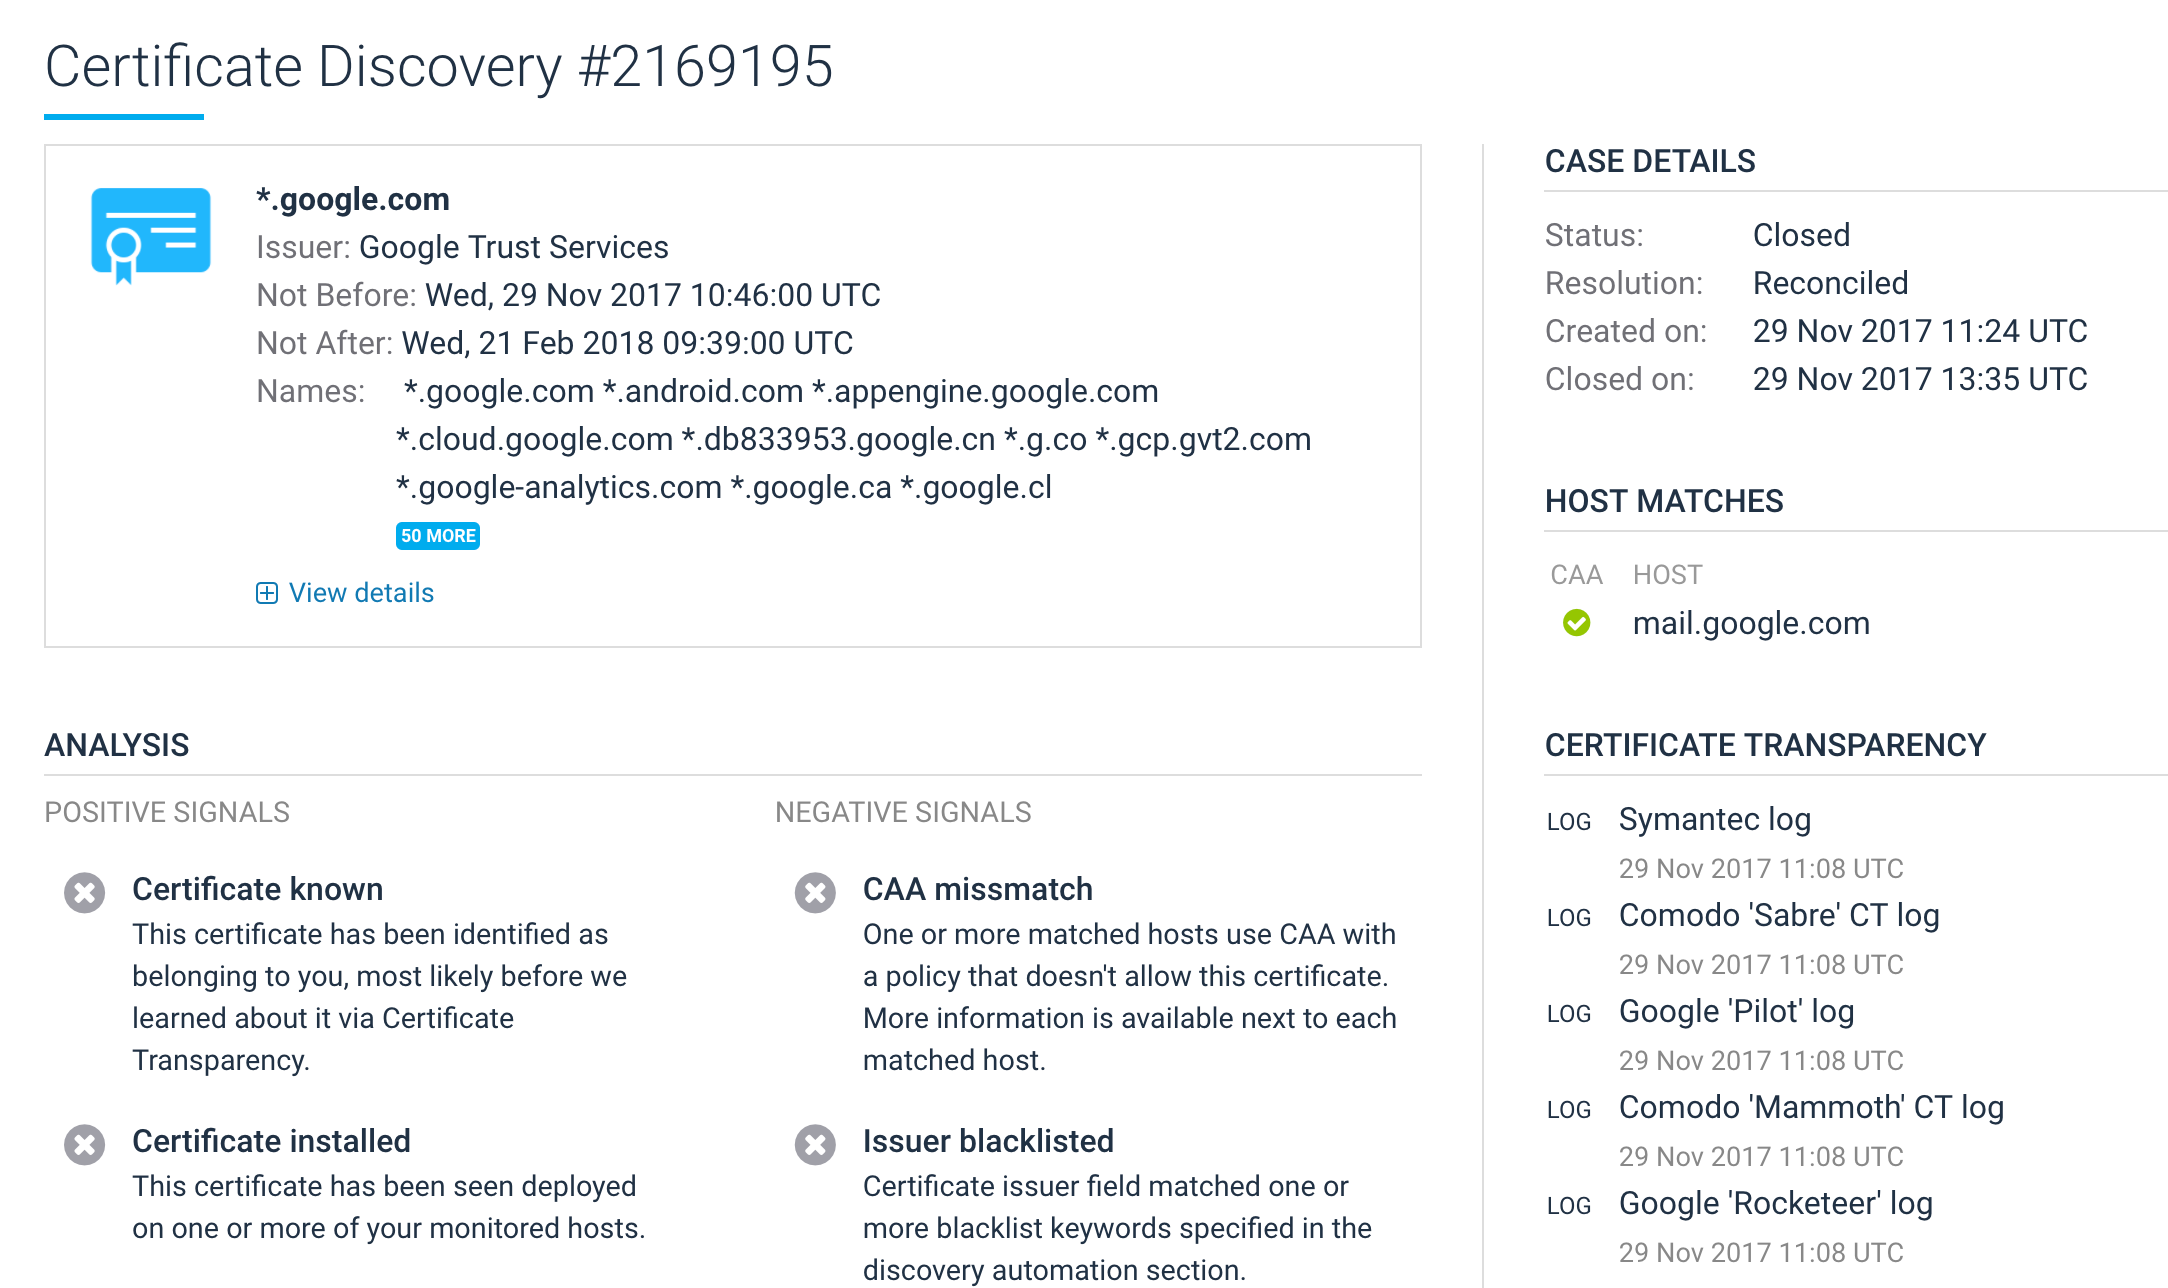This screenshot has width=2168, height=1288.
Task: Click the Certificate known signal icon
Action: pyautogui.click(x=85, y=892)
